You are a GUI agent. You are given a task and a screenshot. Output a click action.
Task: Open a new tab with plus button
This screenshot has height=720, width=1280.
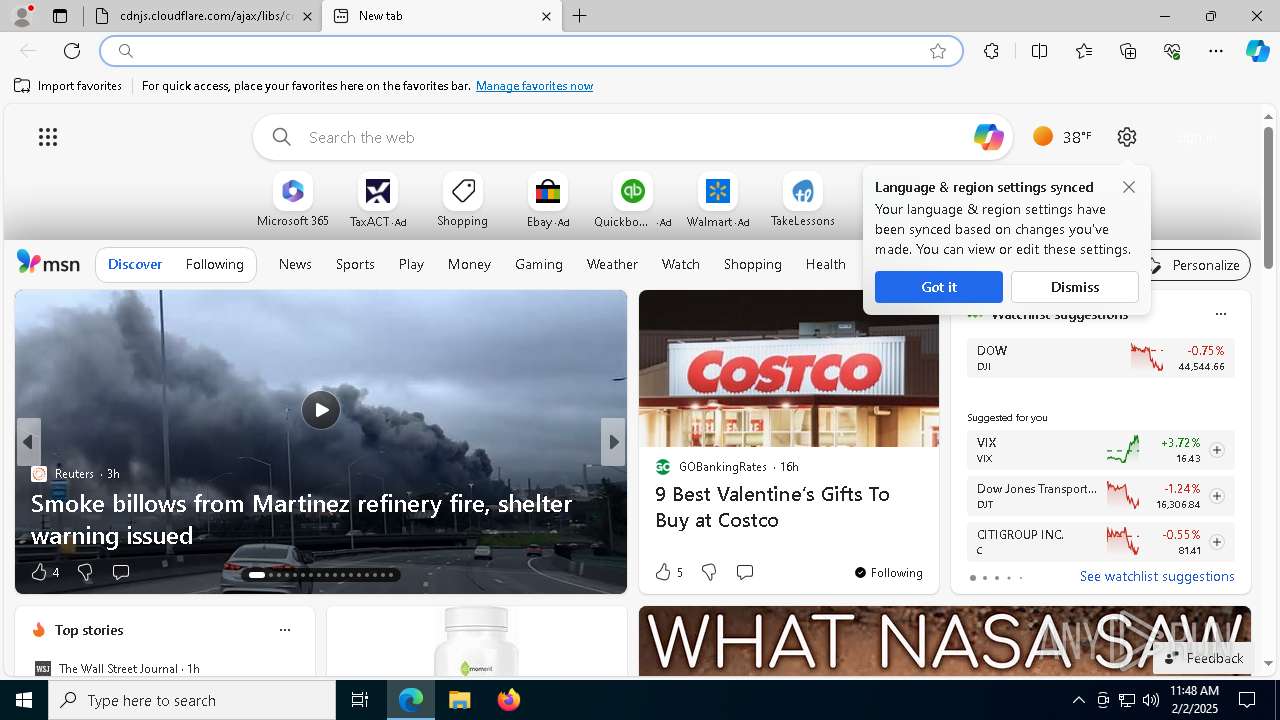point(580,16)
